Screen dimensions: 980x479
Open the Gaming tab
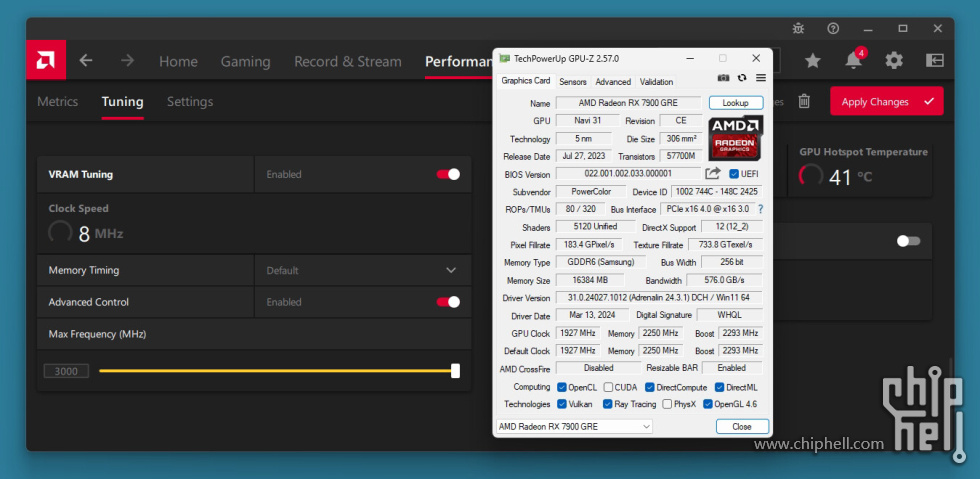246,61
